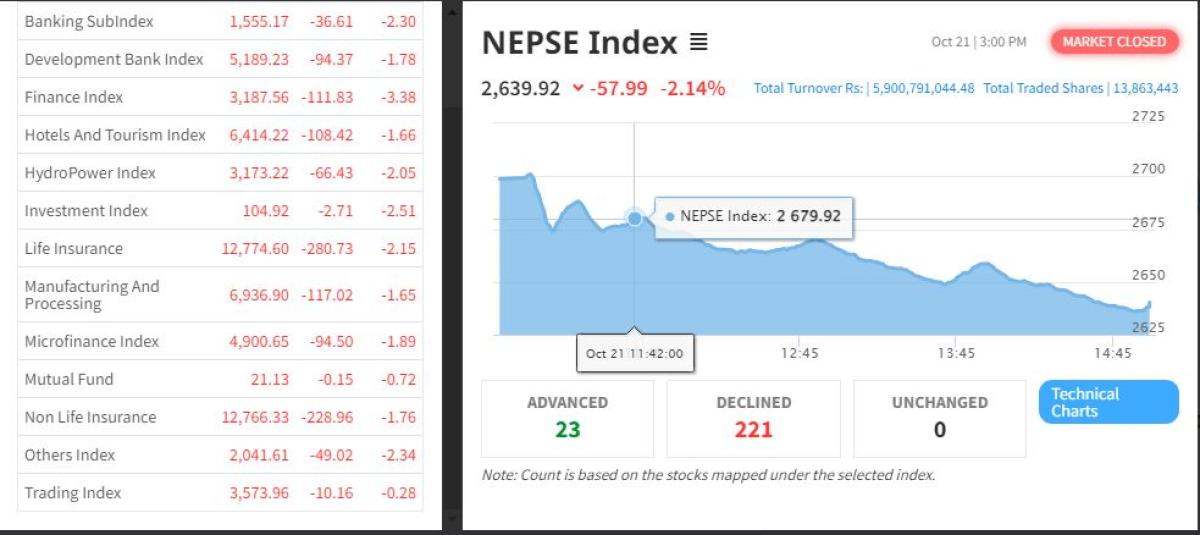Image resolution: width=1200 pixels, height=535 pixels.
Task: Select Finance Index from the list
Action: pos(74,97)
